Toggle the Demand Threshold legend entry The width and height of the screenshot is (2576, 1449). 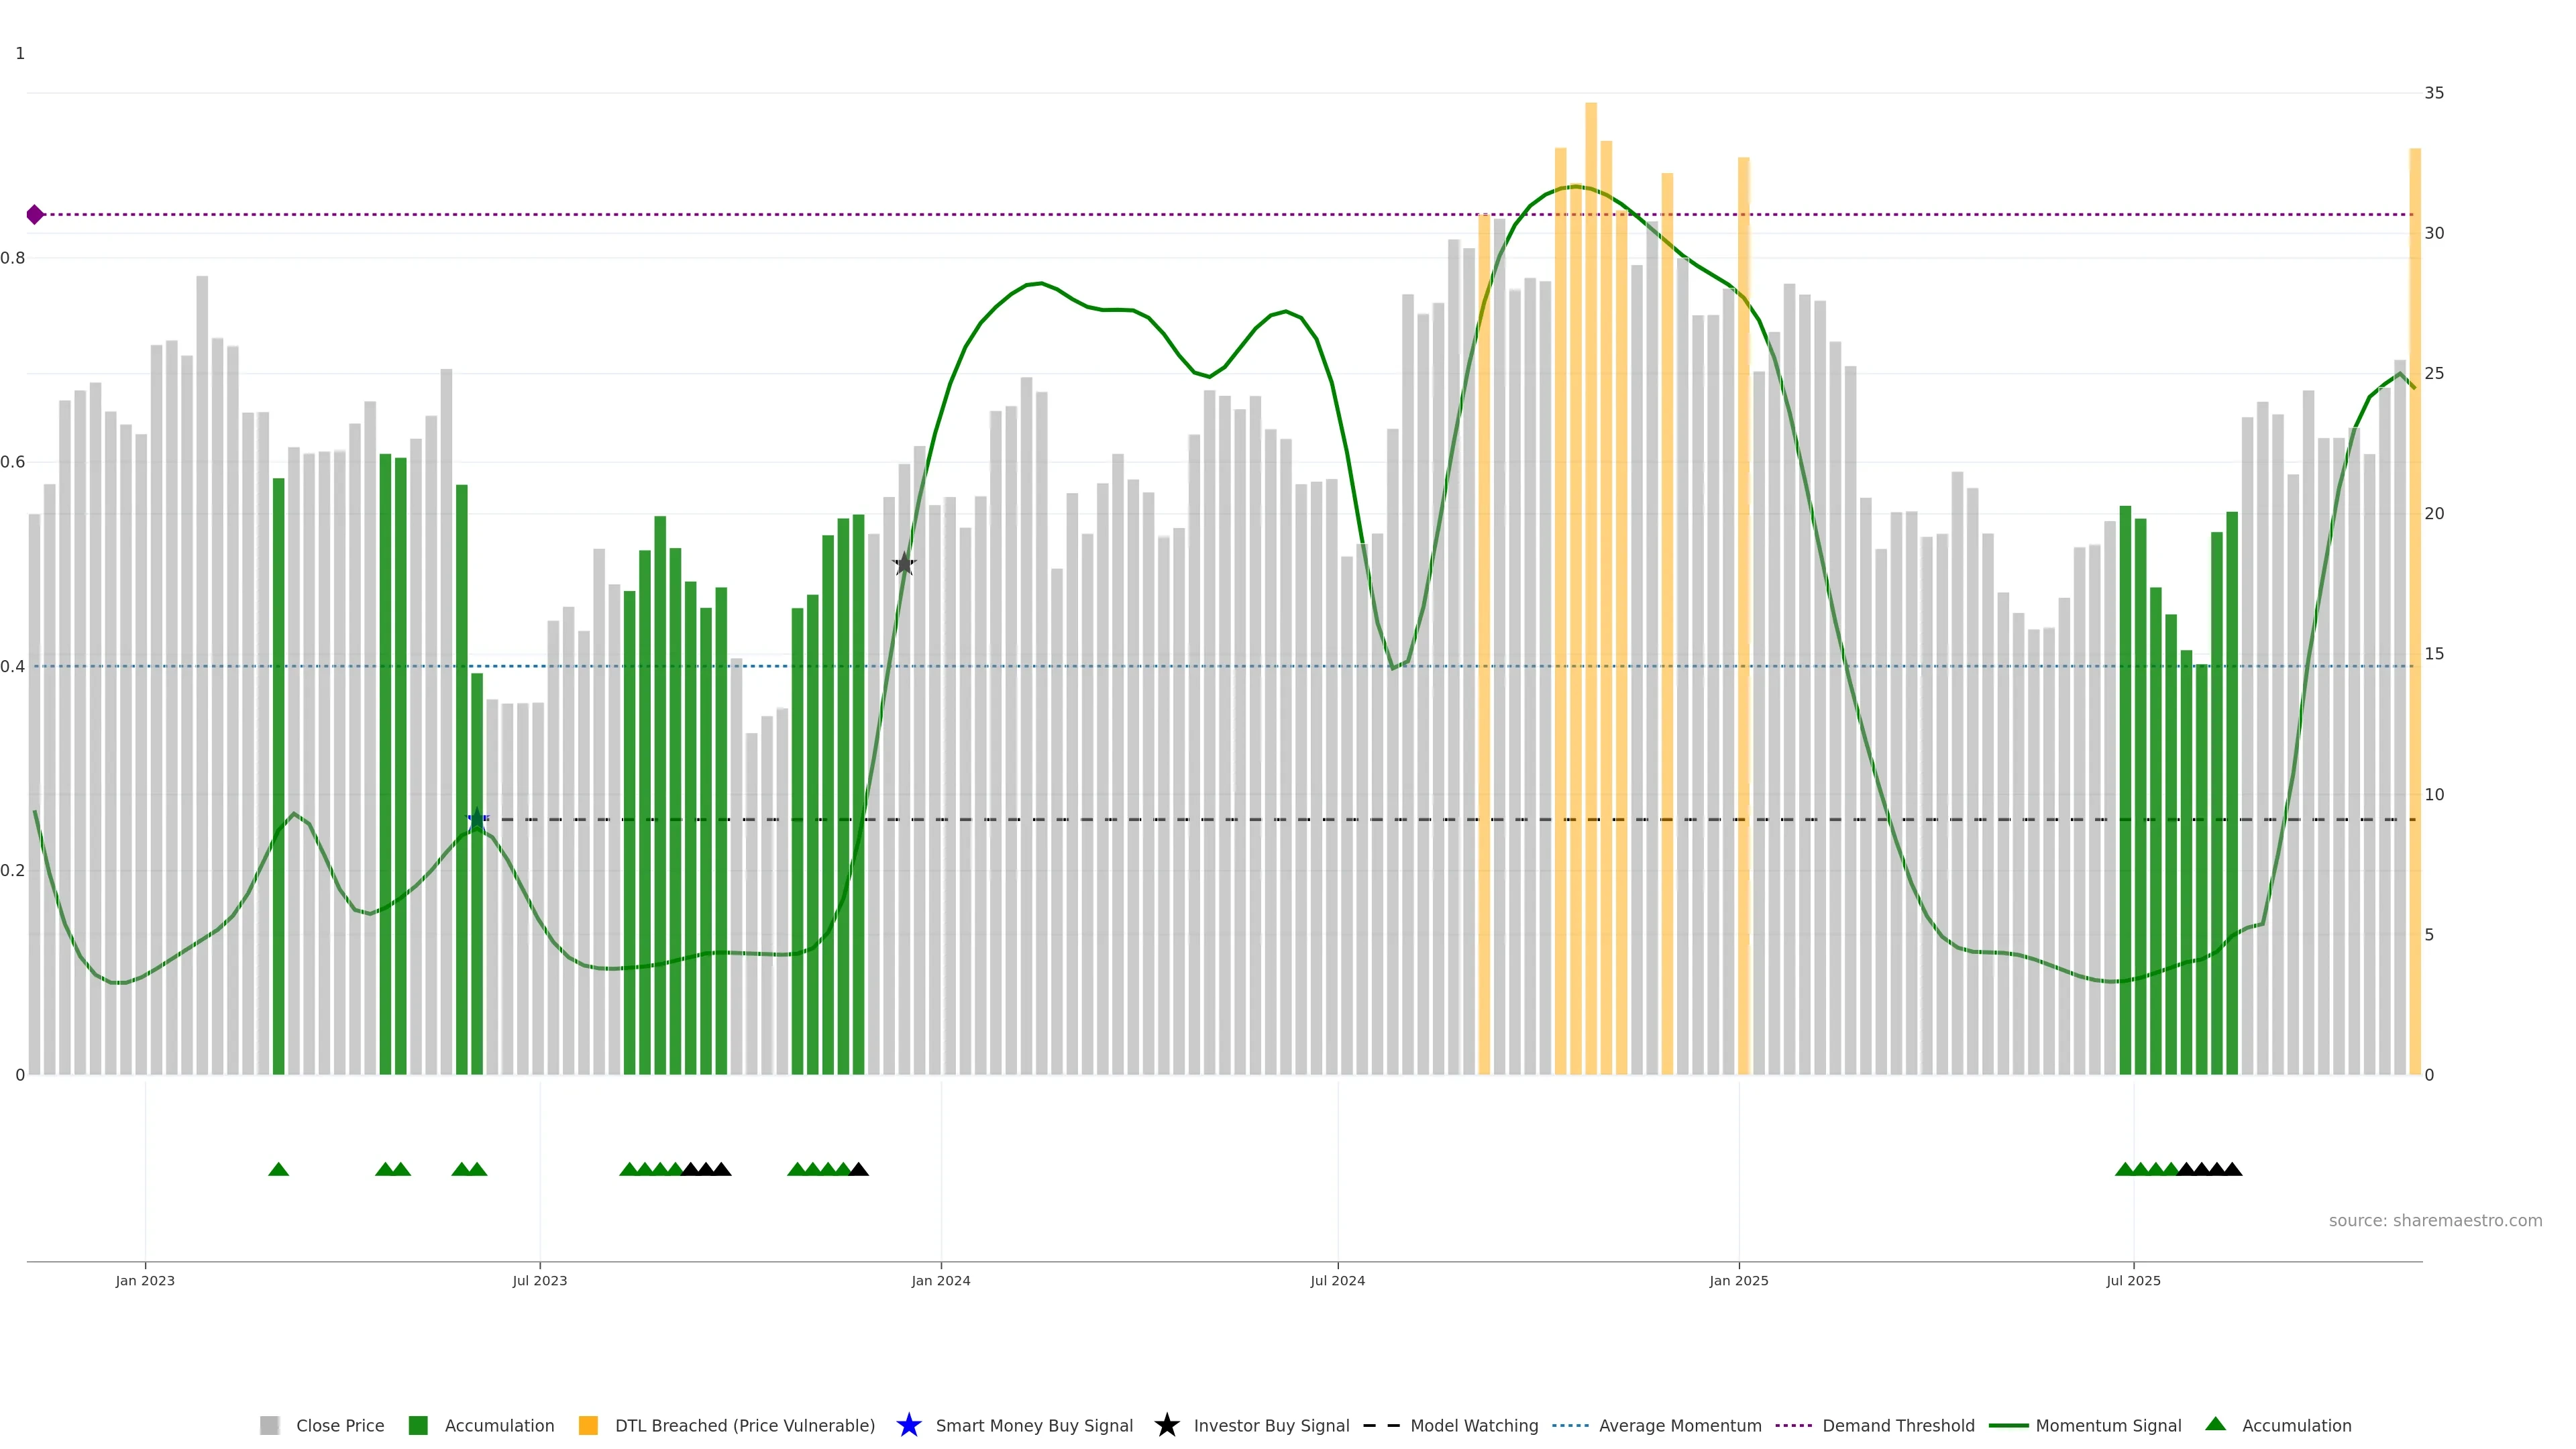tap(1897, 1426)
